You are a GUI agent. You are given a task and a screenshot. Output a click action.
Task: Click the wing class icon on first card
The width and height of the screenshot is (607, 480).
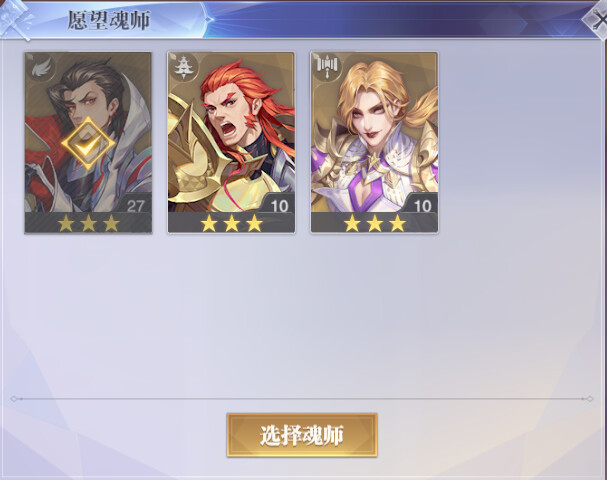pos(41,68)
